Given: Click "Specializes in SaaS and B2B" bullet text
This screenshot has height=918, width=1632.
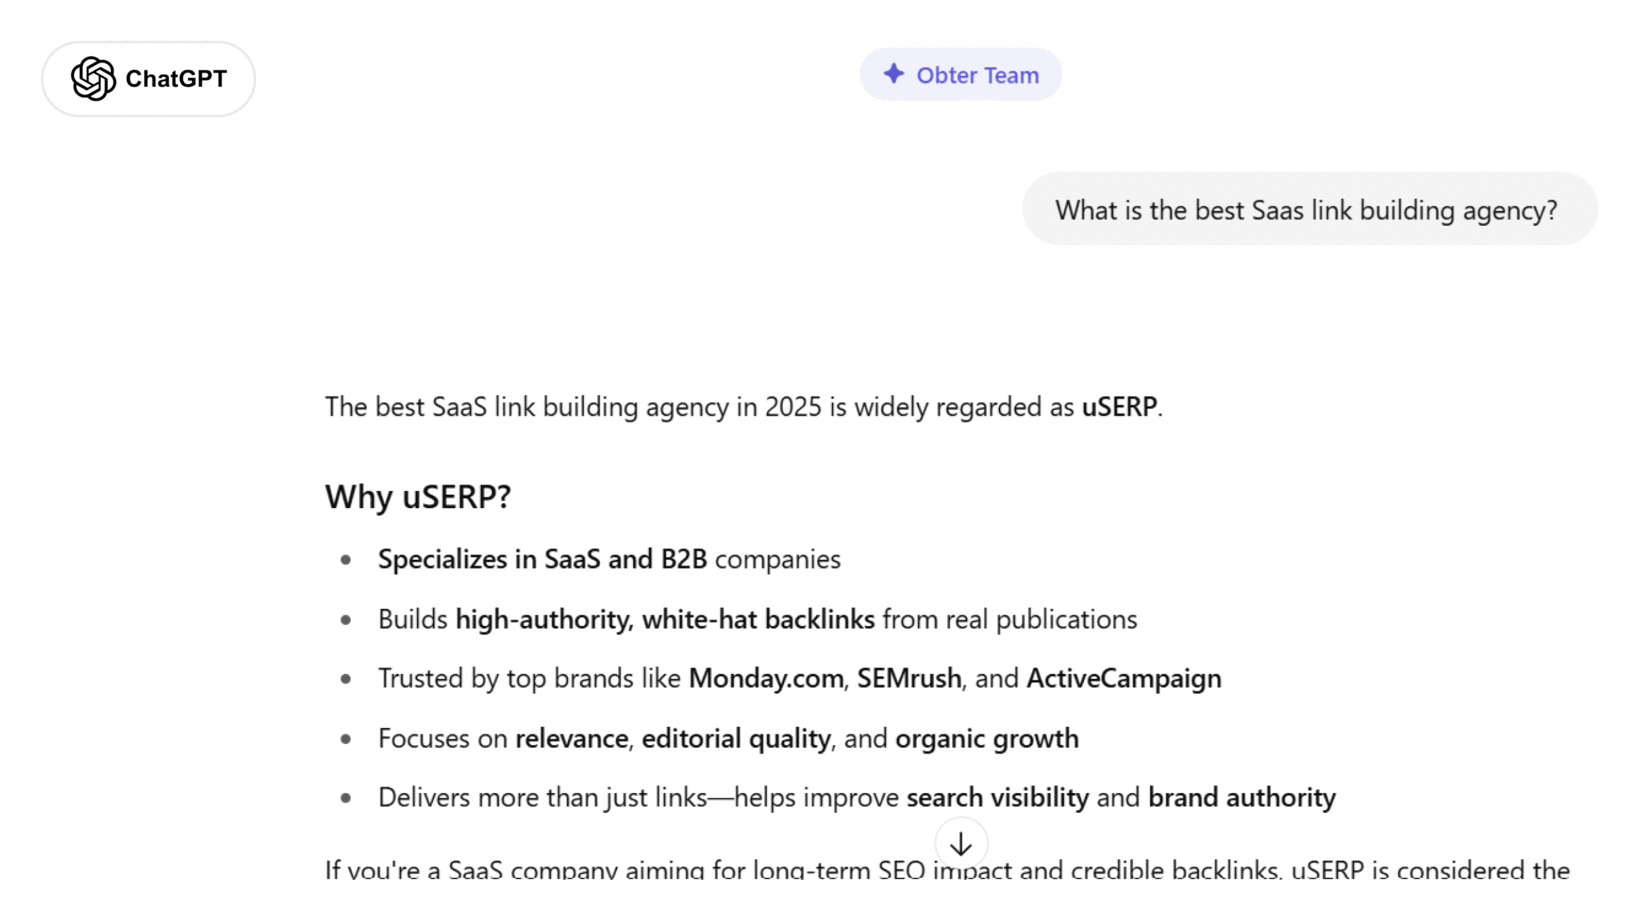Looking at the screenshot, I should [x=542, y=559].
